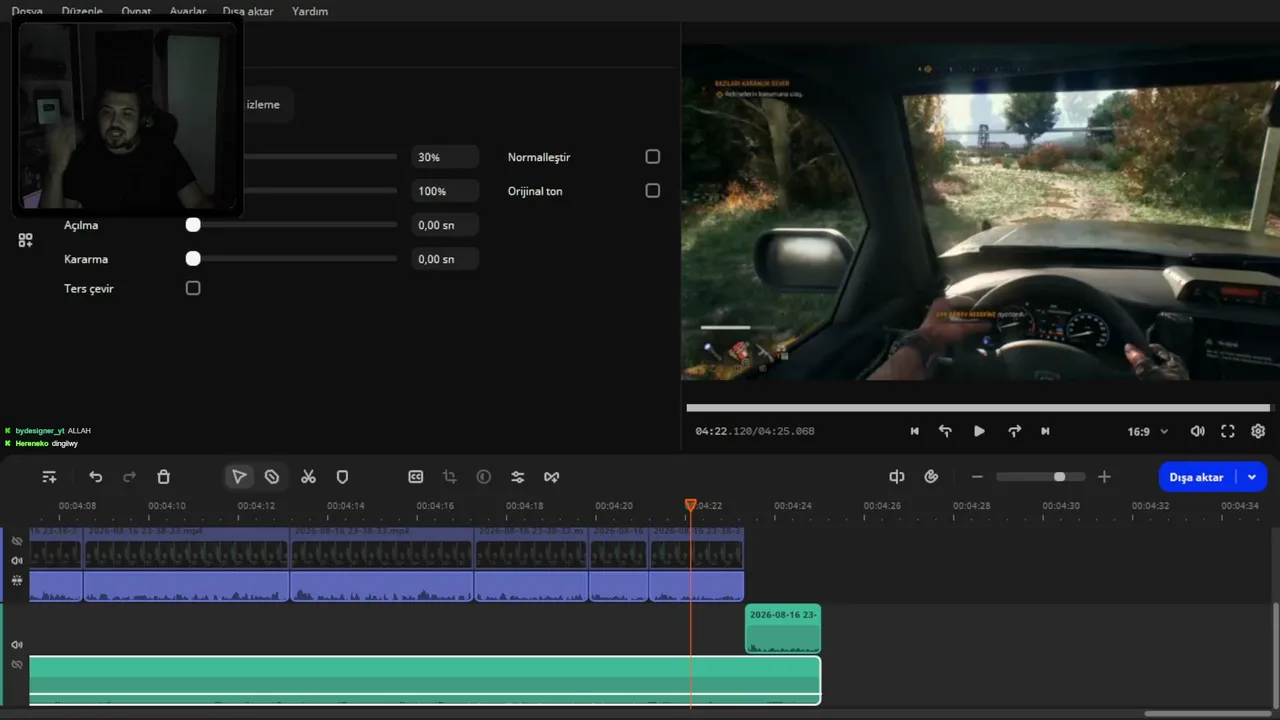
Task: Click the timecode 04:22.120/04:25.068
Action: (755, 432)
